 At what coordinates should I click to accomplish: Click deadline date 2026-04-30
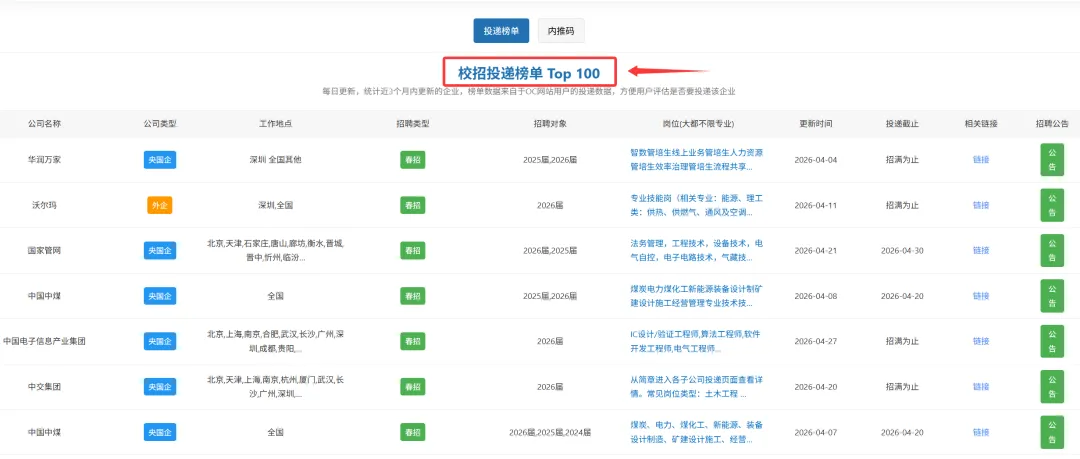click(x=902, y=250)
